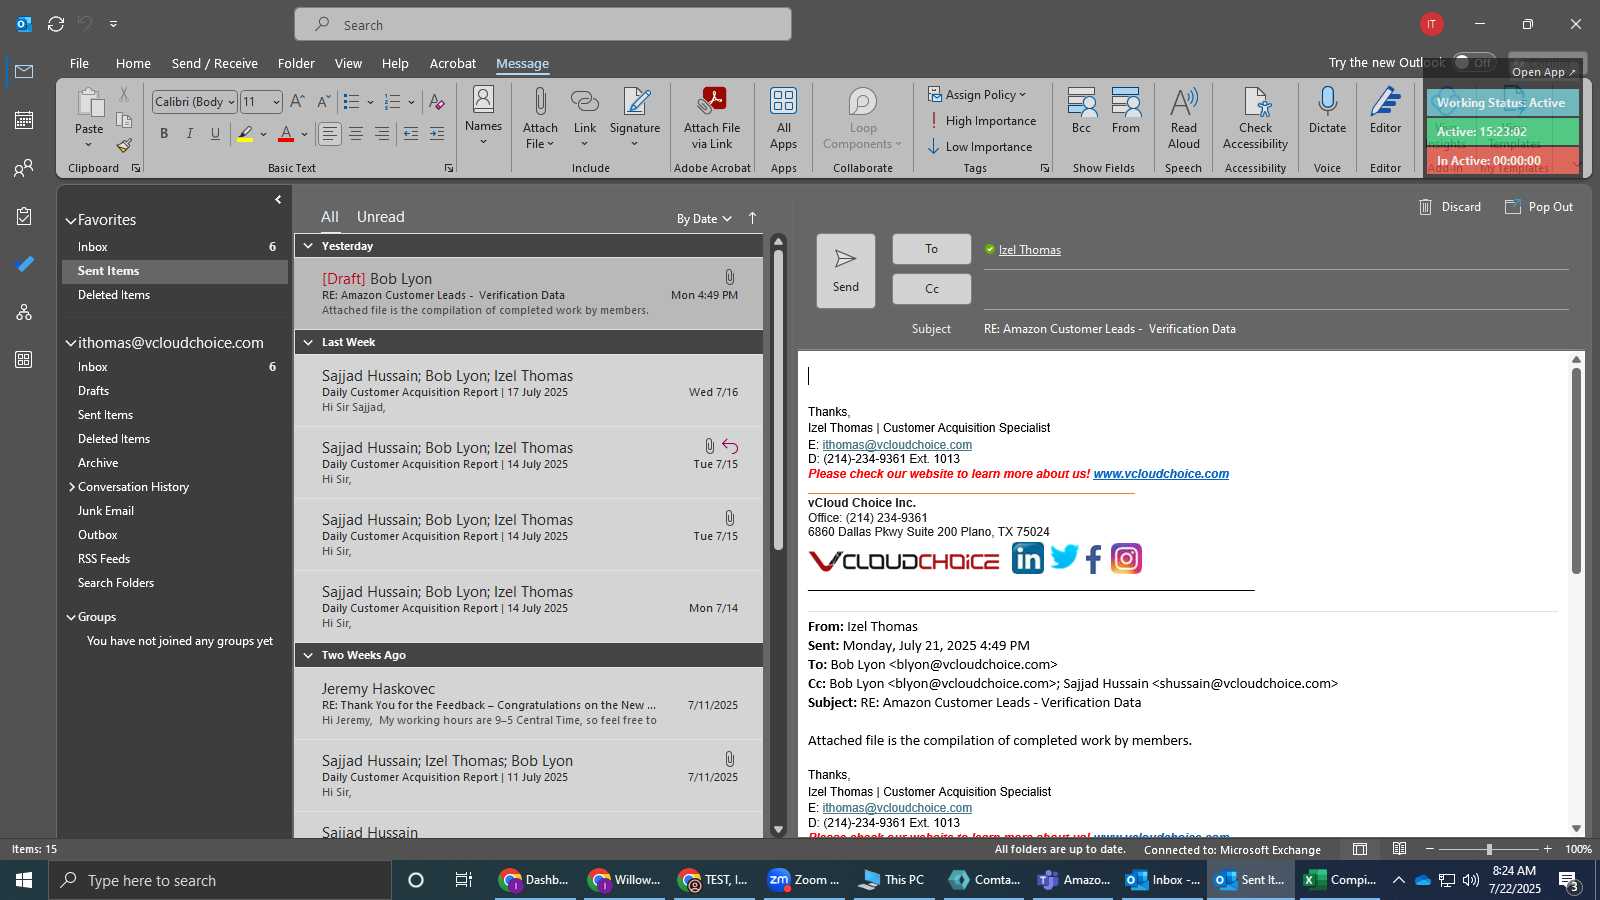Collapse the Last Week message group

coord(308,343)
